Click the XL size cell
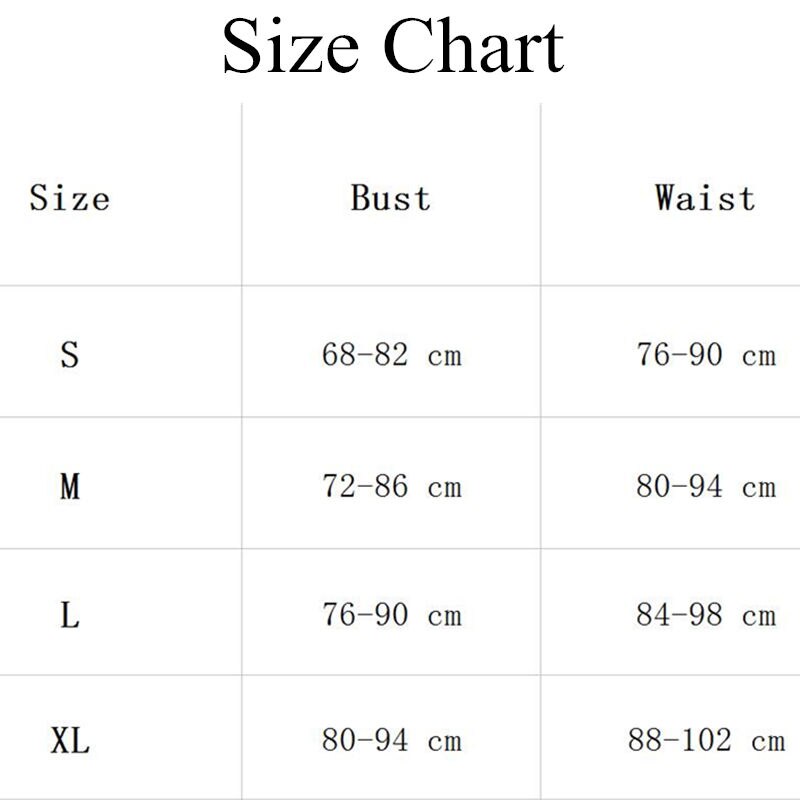Screen dimensions: 800x800 click(70, 740)
